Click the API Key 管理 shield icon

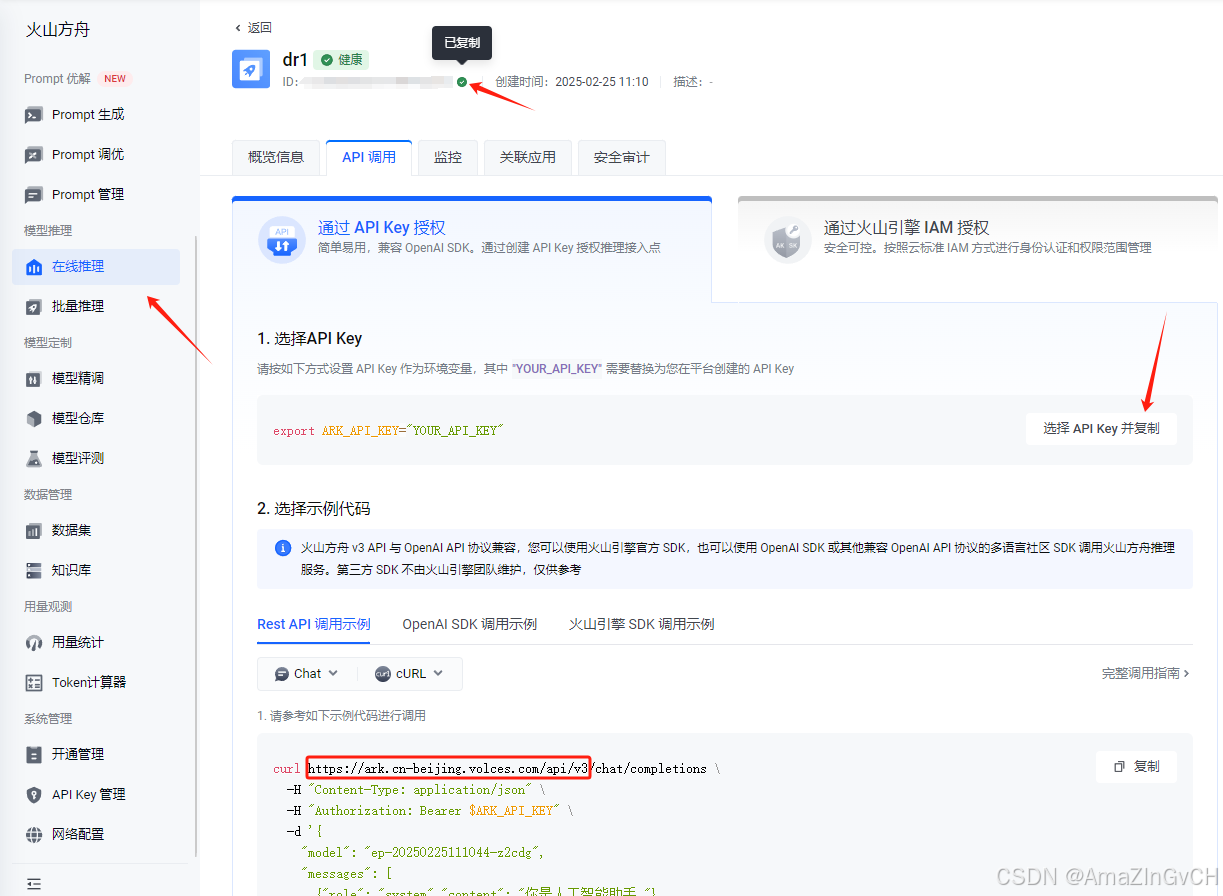(34, 795)
